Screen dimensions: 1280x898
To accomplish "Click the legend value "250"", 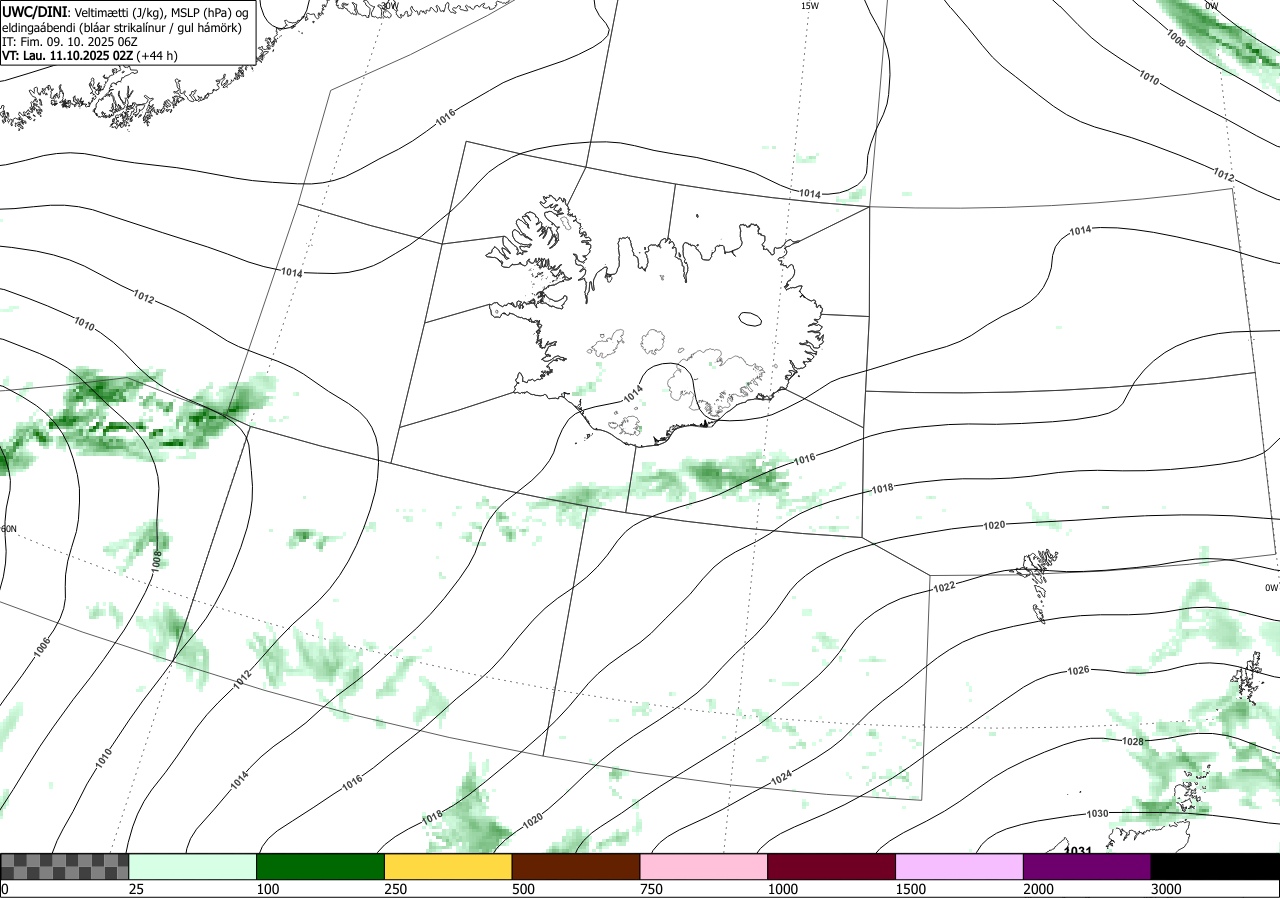I will 395,889.
